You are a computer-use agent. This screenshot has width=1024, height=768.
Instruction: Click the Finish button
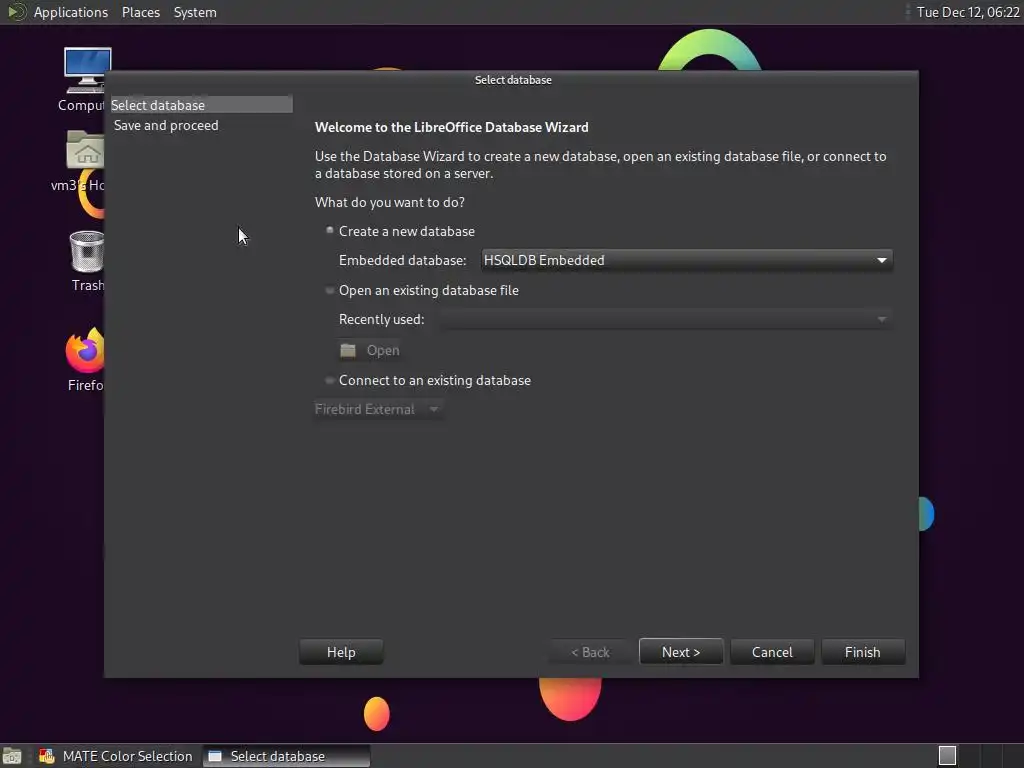coord(863,652)
